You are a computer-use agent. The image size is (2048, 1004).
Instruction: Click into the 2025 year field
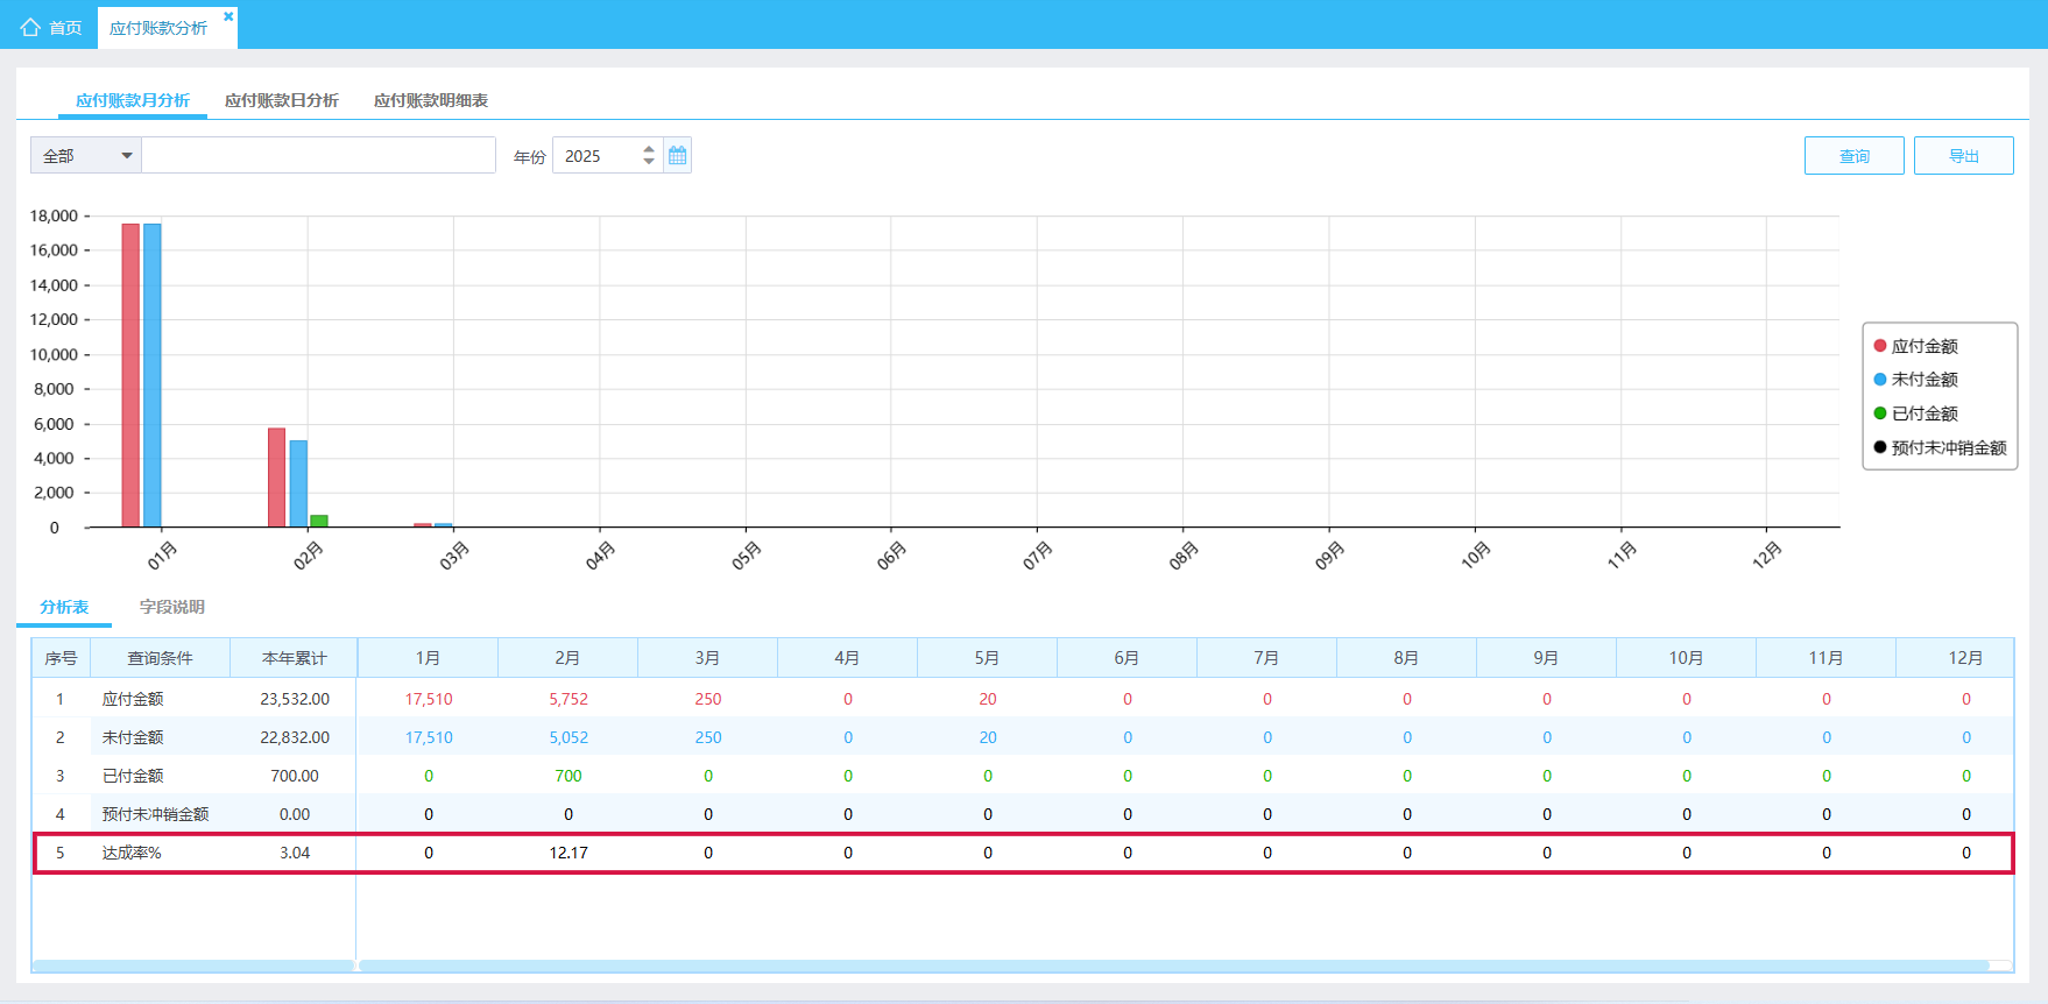(x=597, y=155)
